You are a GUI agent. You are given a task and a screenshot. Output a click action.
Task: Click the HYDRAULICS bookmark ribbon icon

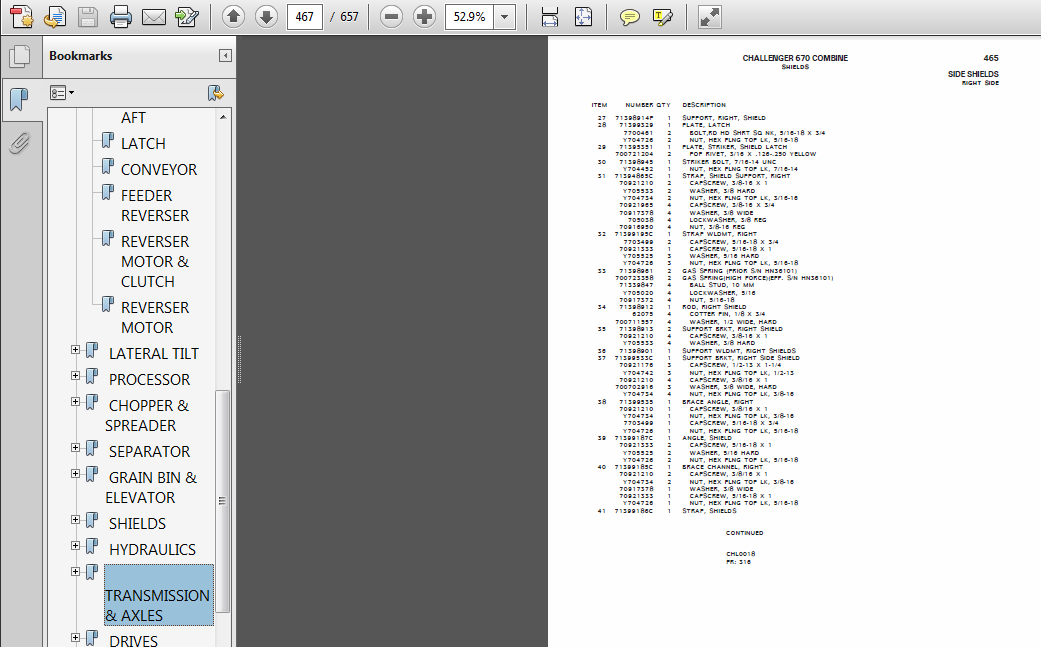click(x=92, y=546)
